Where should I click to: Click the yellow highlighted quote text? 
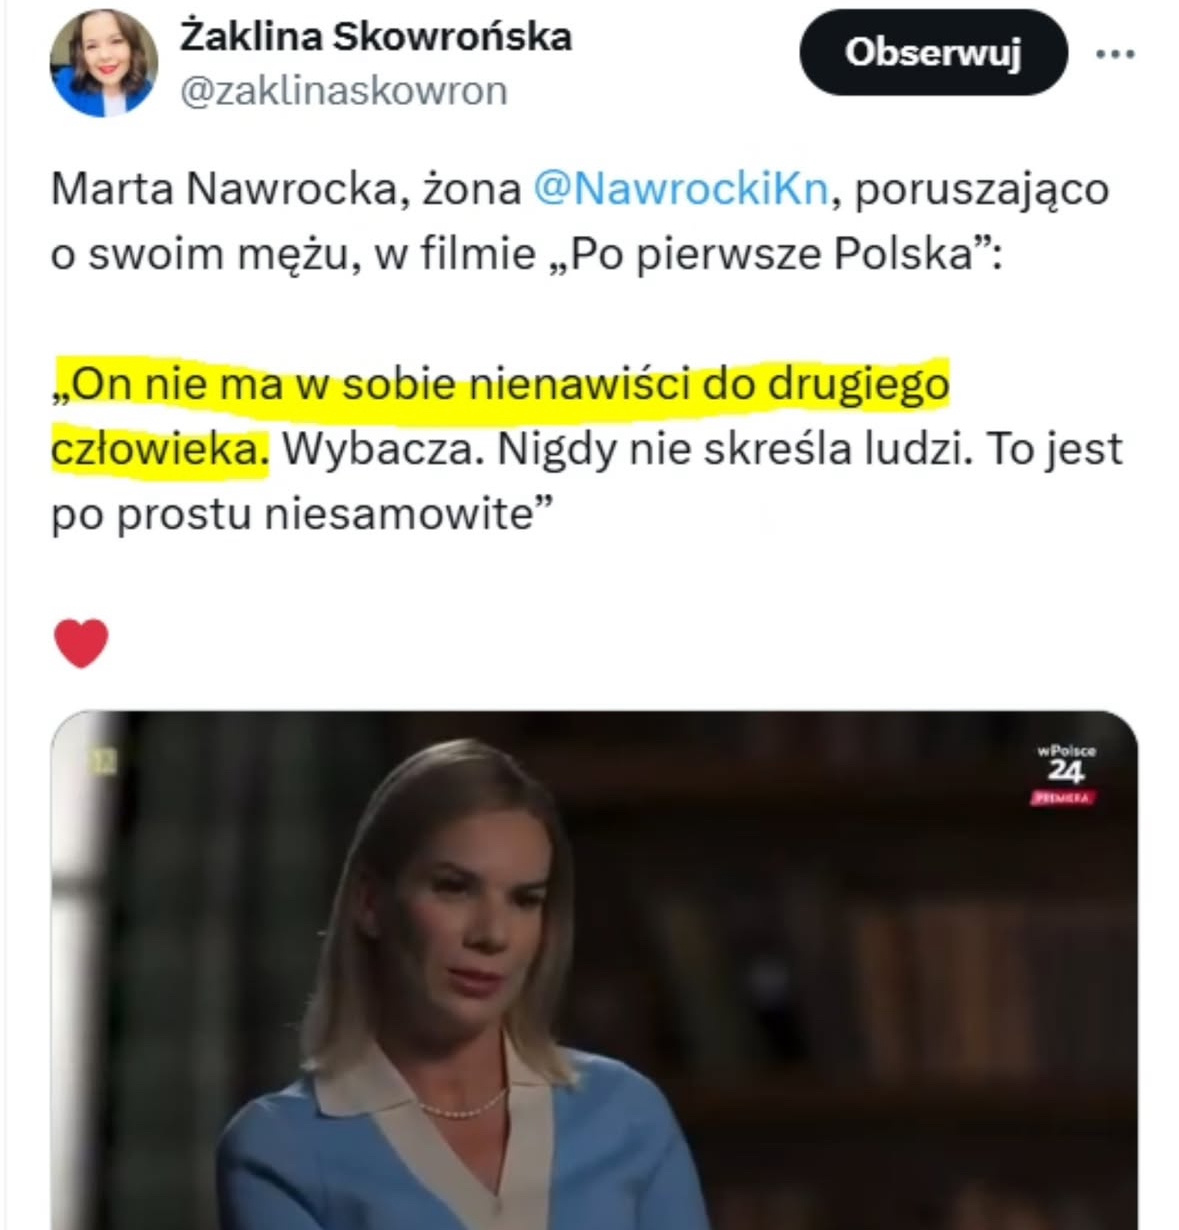(x=500, y=416)
